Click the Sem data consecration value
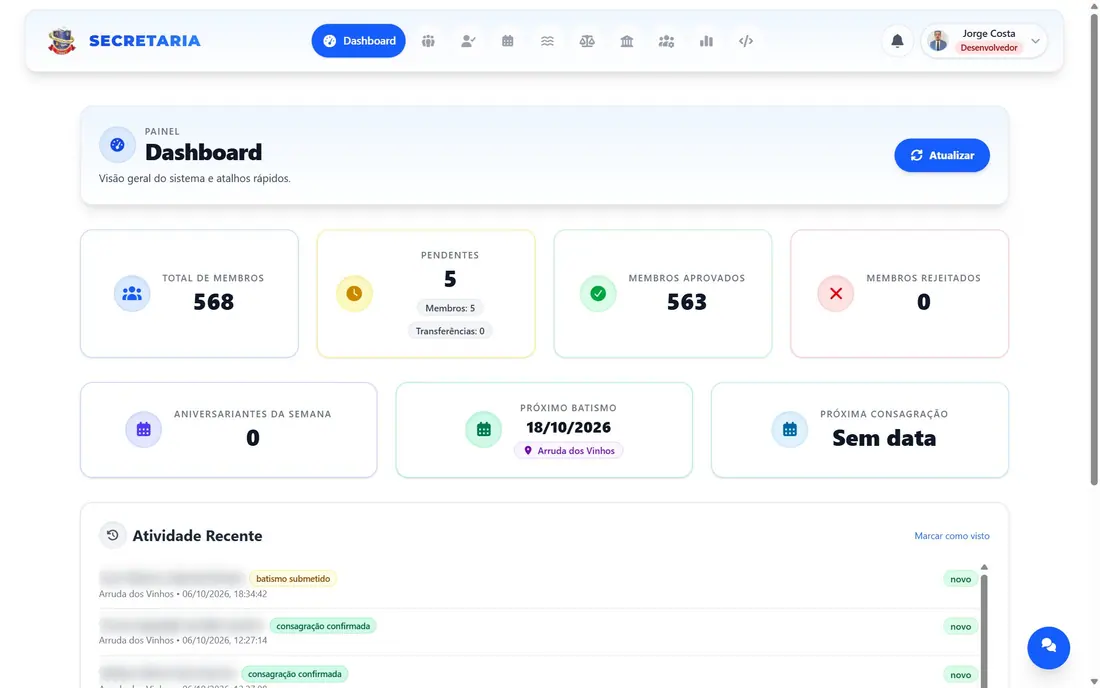1100x688 pixels. 884,438
